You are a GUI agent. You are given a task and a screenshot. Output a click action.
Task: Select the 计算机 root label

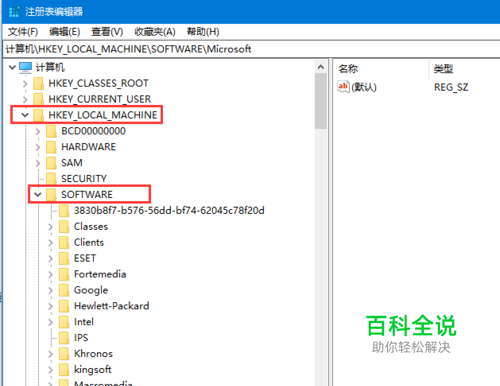coord(50,67)
